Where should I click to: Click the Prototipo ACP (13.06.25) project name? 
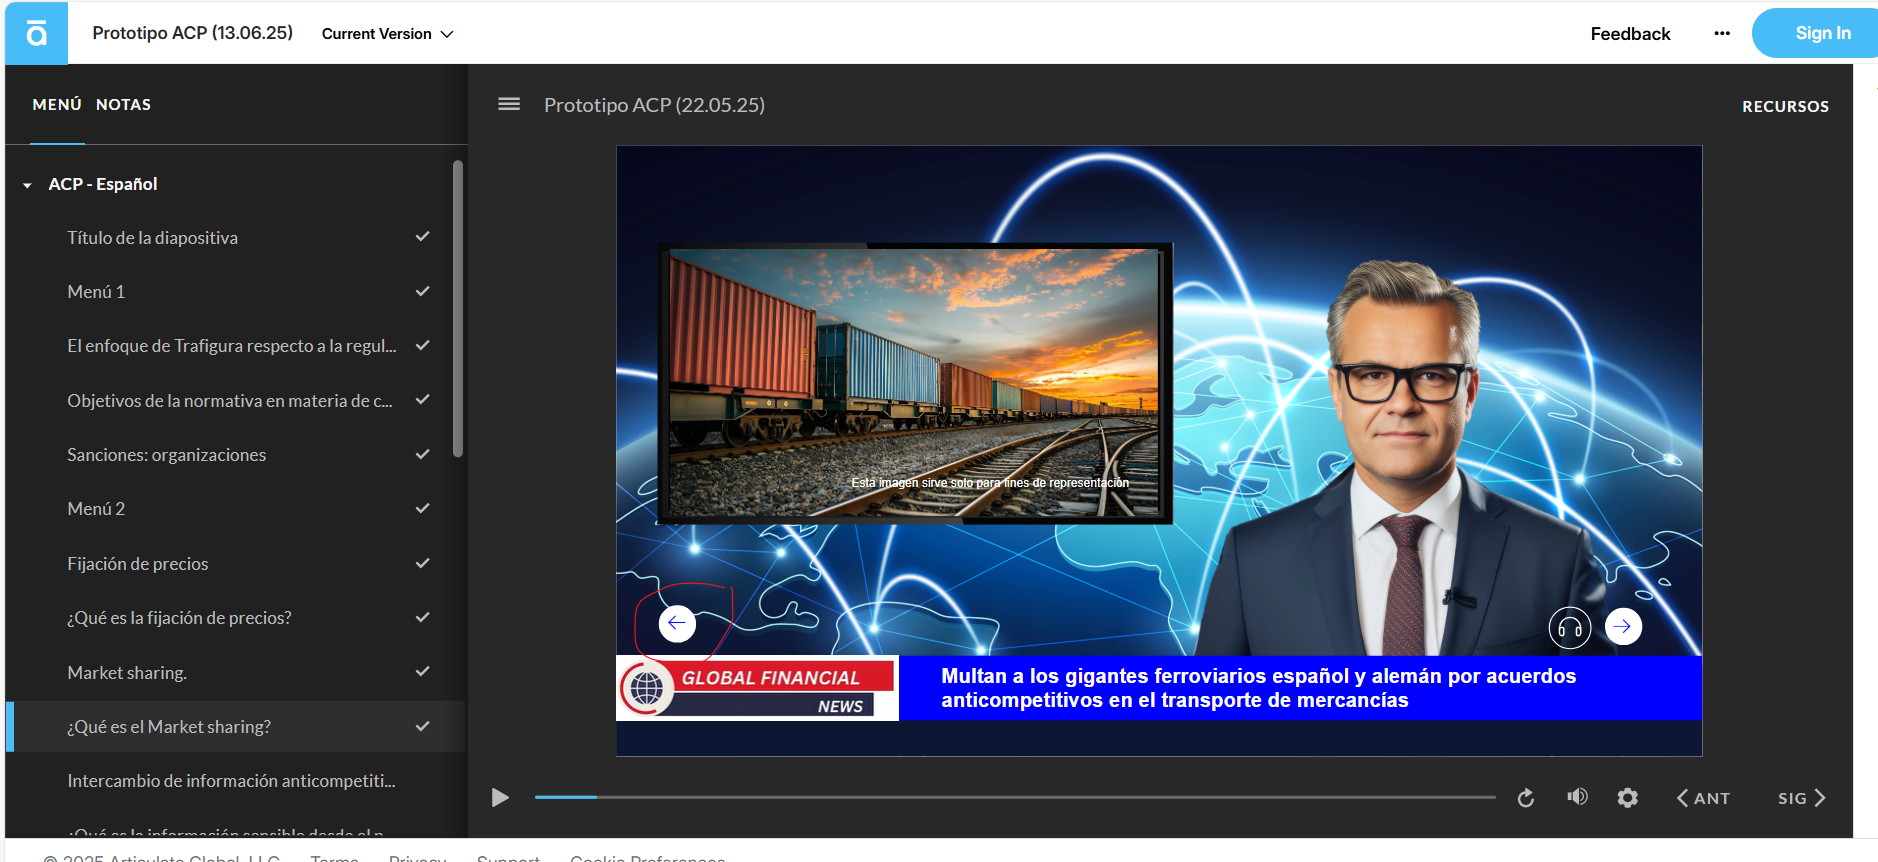(192, 33)
